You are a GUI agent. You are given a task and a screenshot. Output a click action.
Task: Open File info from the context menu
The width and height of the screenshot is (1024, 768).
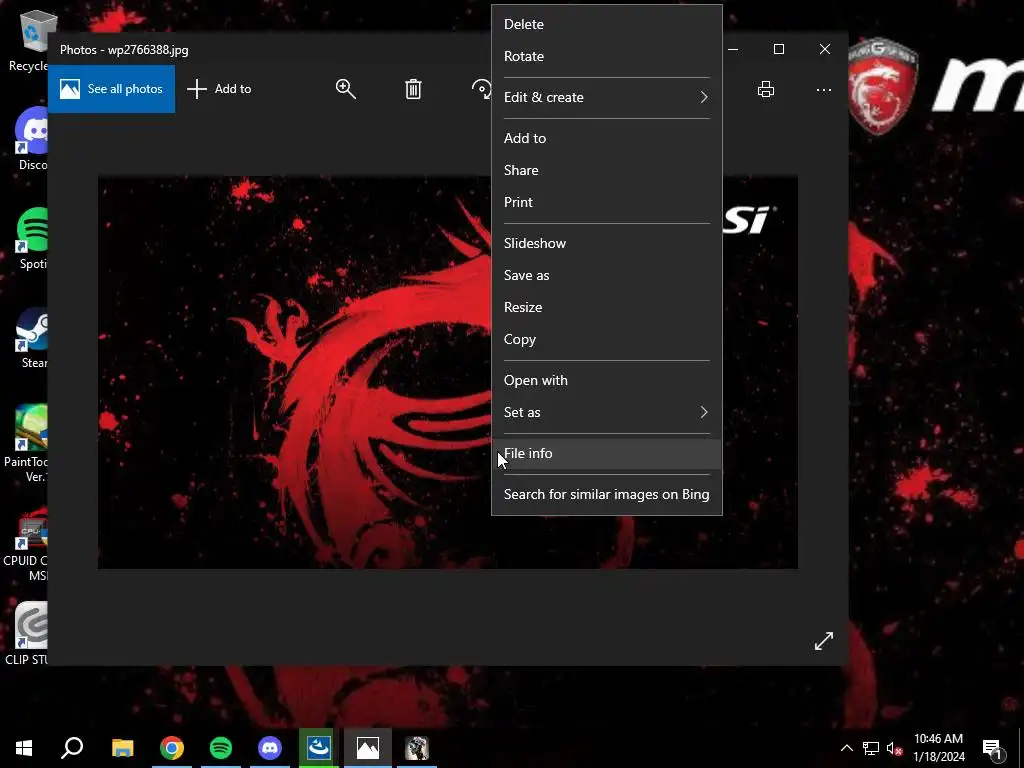607,453
